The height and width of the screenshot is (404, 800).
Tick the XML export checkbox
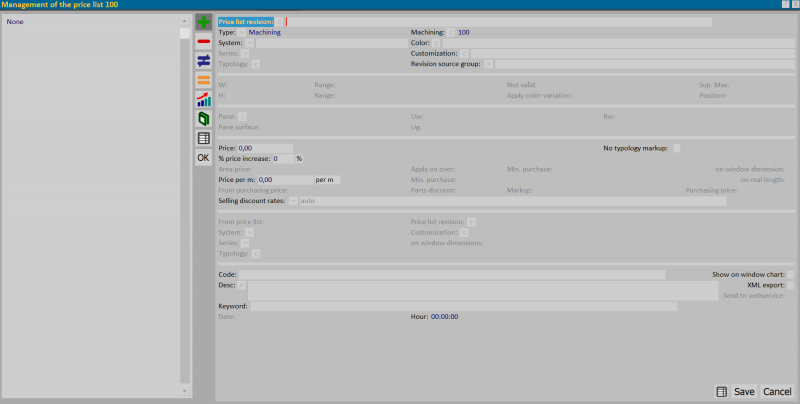(x=790, y=286)
